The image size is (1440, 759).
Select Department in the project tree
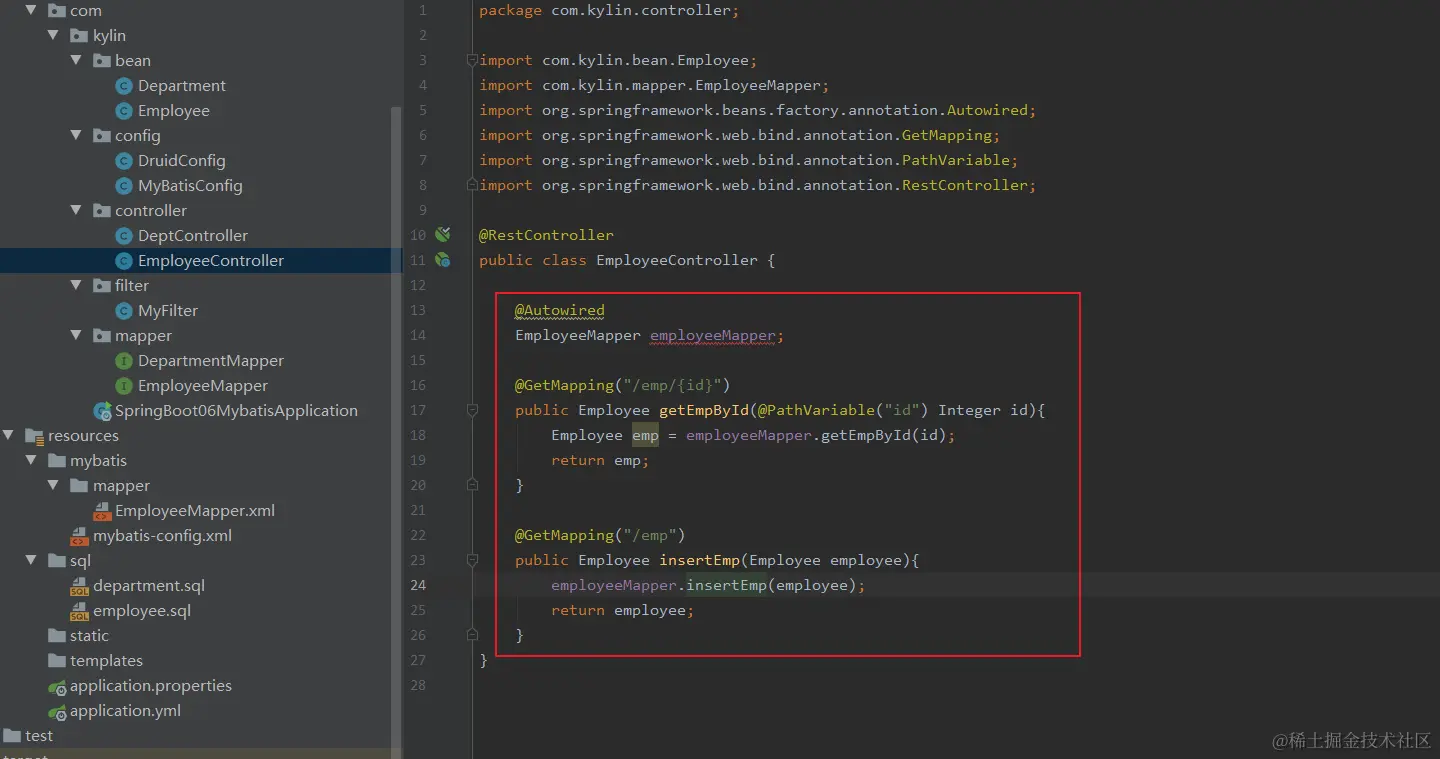click(182, 86)
